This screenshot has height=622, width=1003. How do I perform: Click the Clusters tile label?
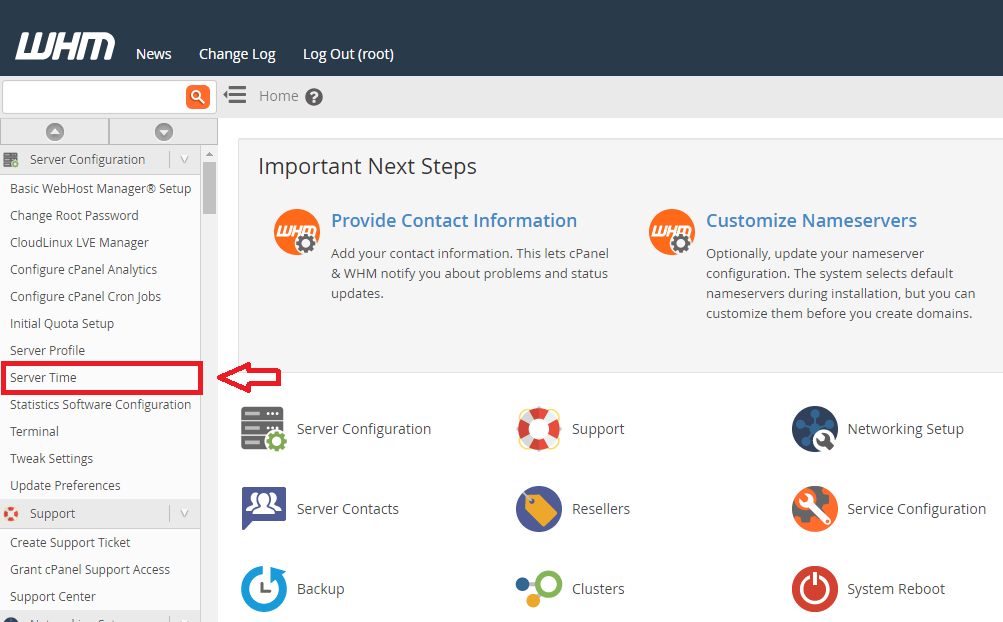coord(598,589)
